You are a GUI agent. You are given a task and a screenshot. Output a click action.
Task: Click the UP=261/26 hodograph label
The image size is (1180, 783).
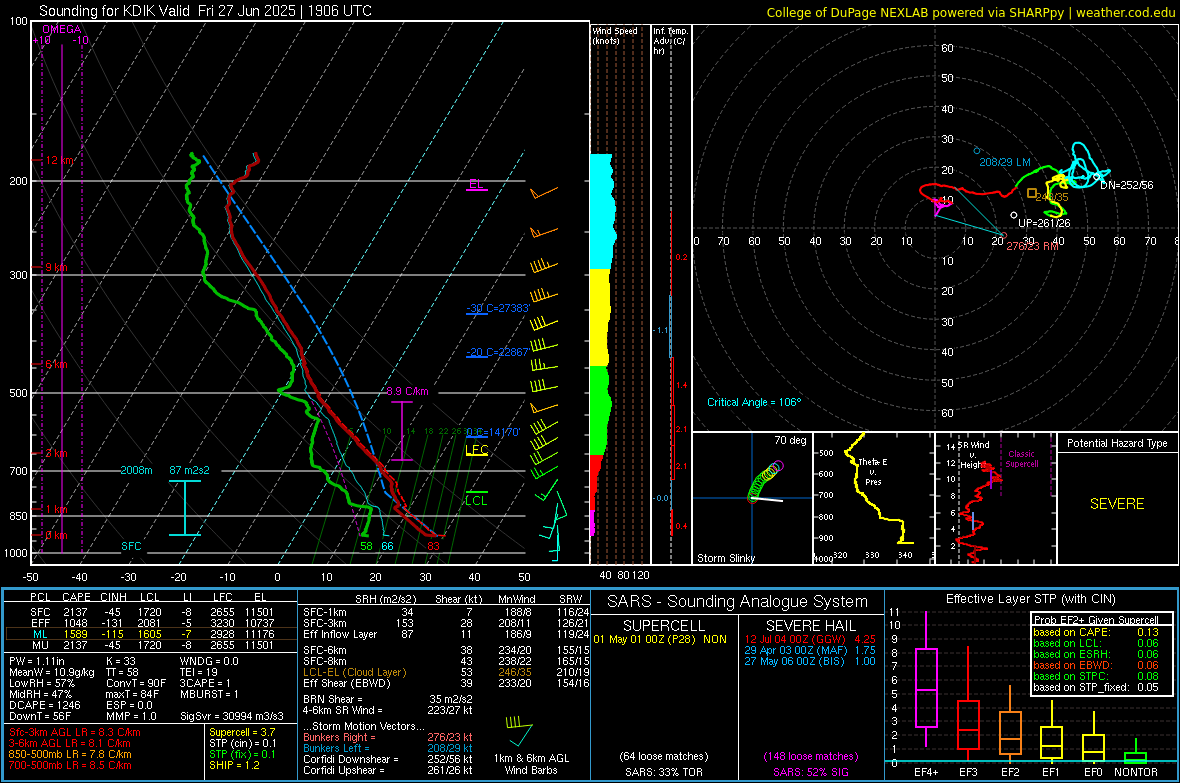[1044, 223]
